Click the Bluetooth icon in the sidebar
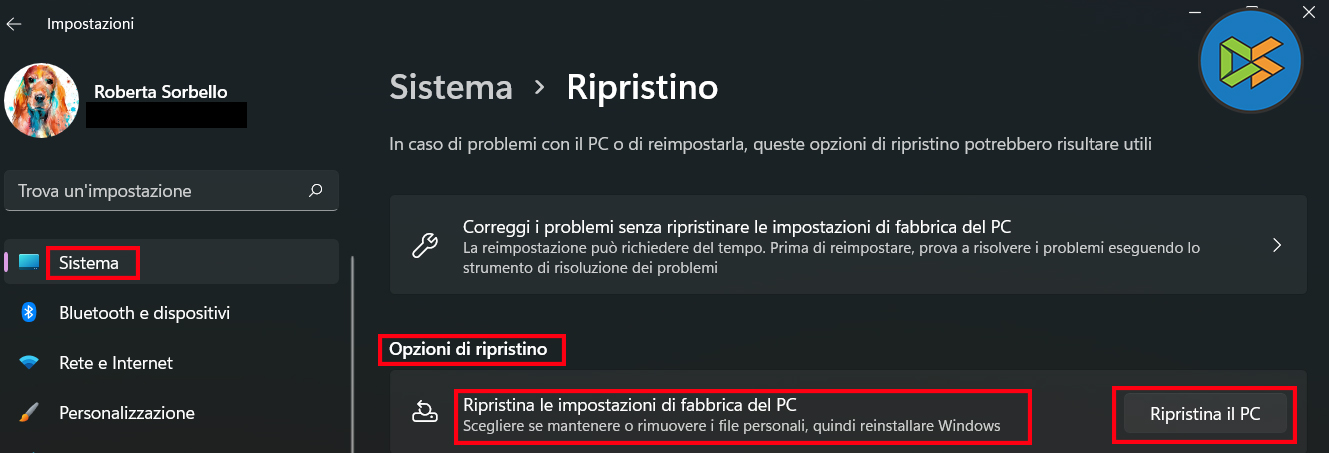The height and width of the screenshot is (453, 1329). point(29,313)
